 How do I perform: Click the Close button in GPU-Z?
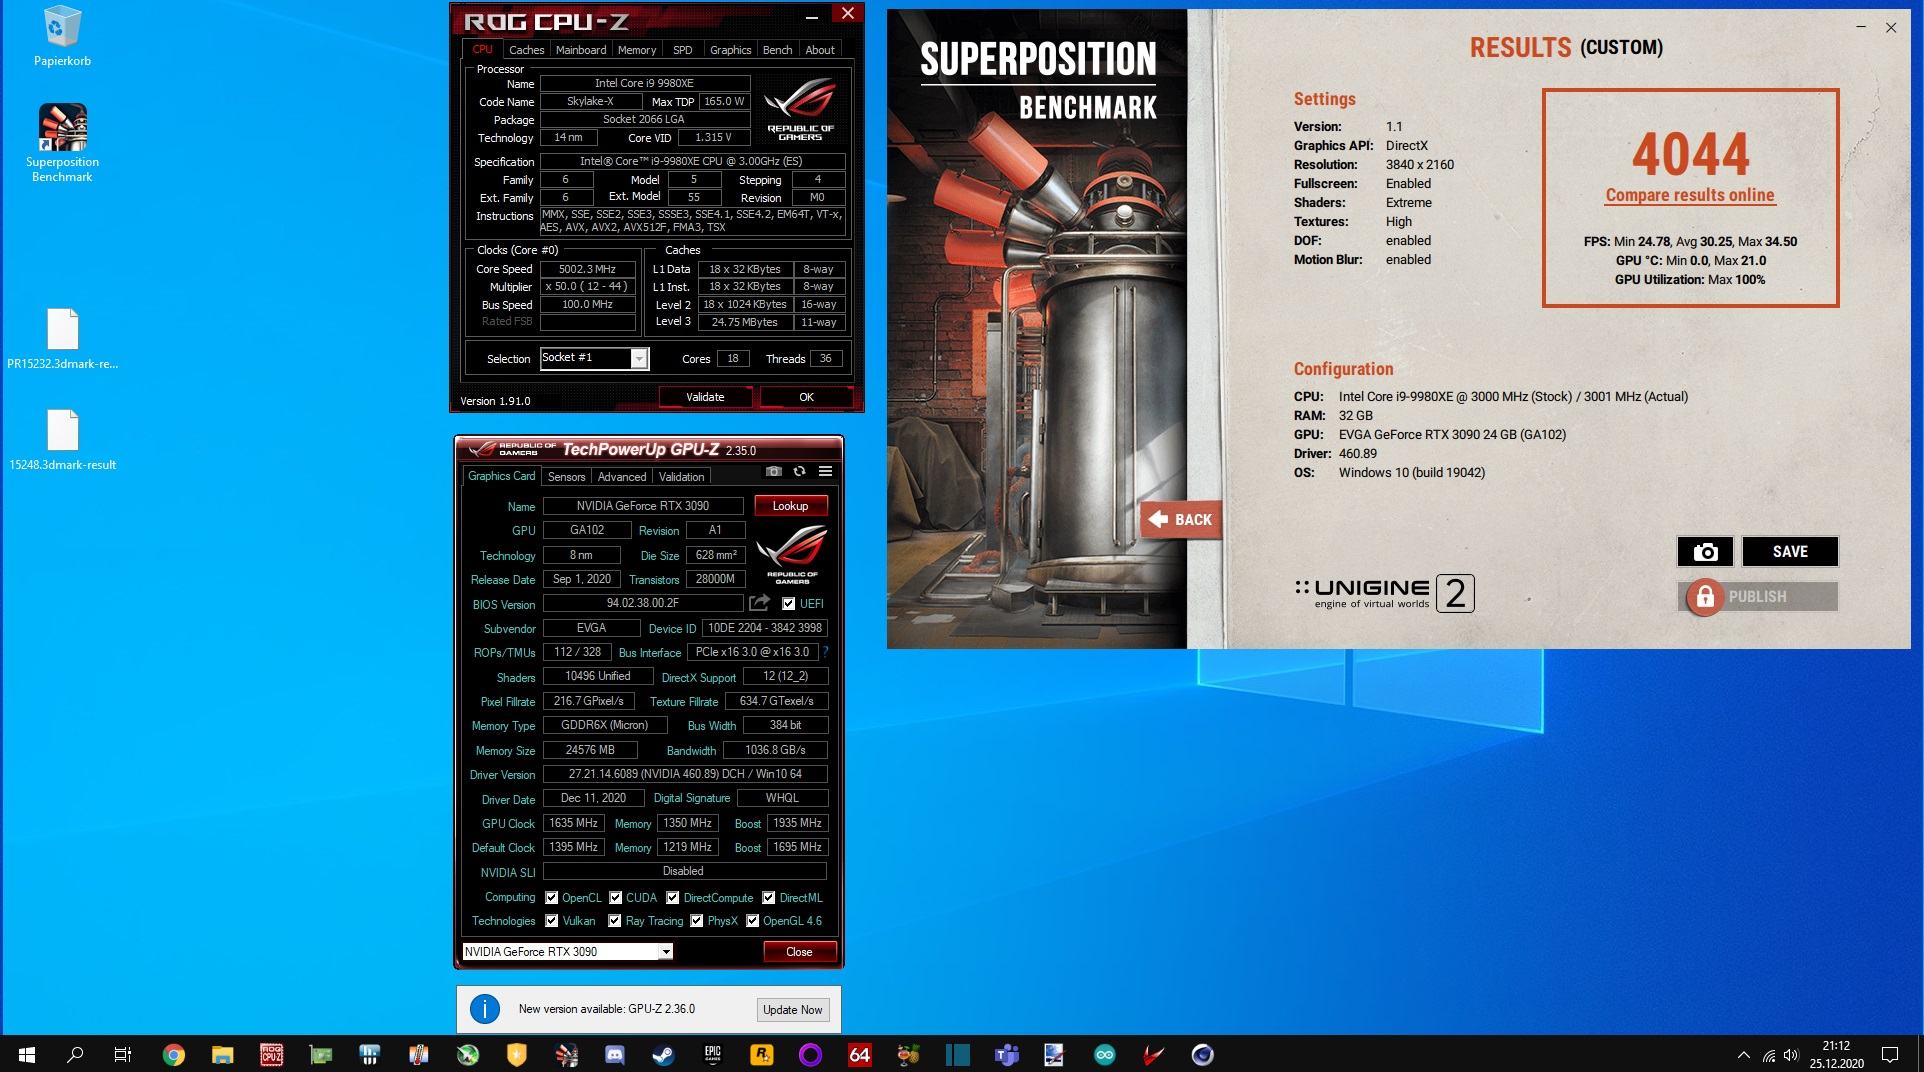pos(799,952)
